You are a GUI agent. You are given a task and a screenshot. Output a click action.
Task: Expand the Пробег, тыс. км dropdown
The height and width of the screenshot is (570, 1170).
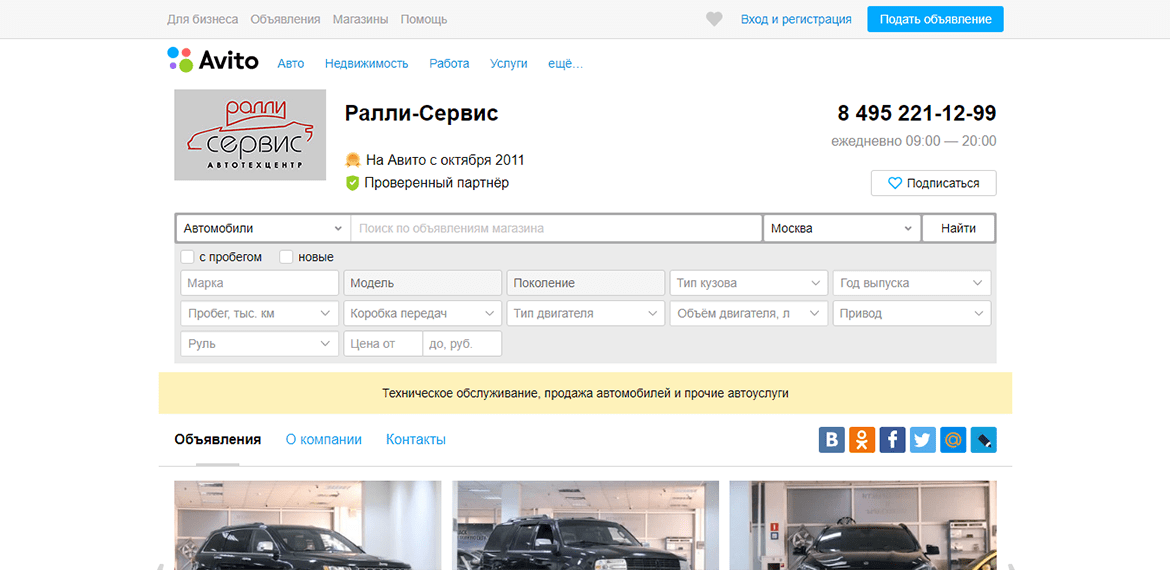pyautogui.click(x=260, y=313)
